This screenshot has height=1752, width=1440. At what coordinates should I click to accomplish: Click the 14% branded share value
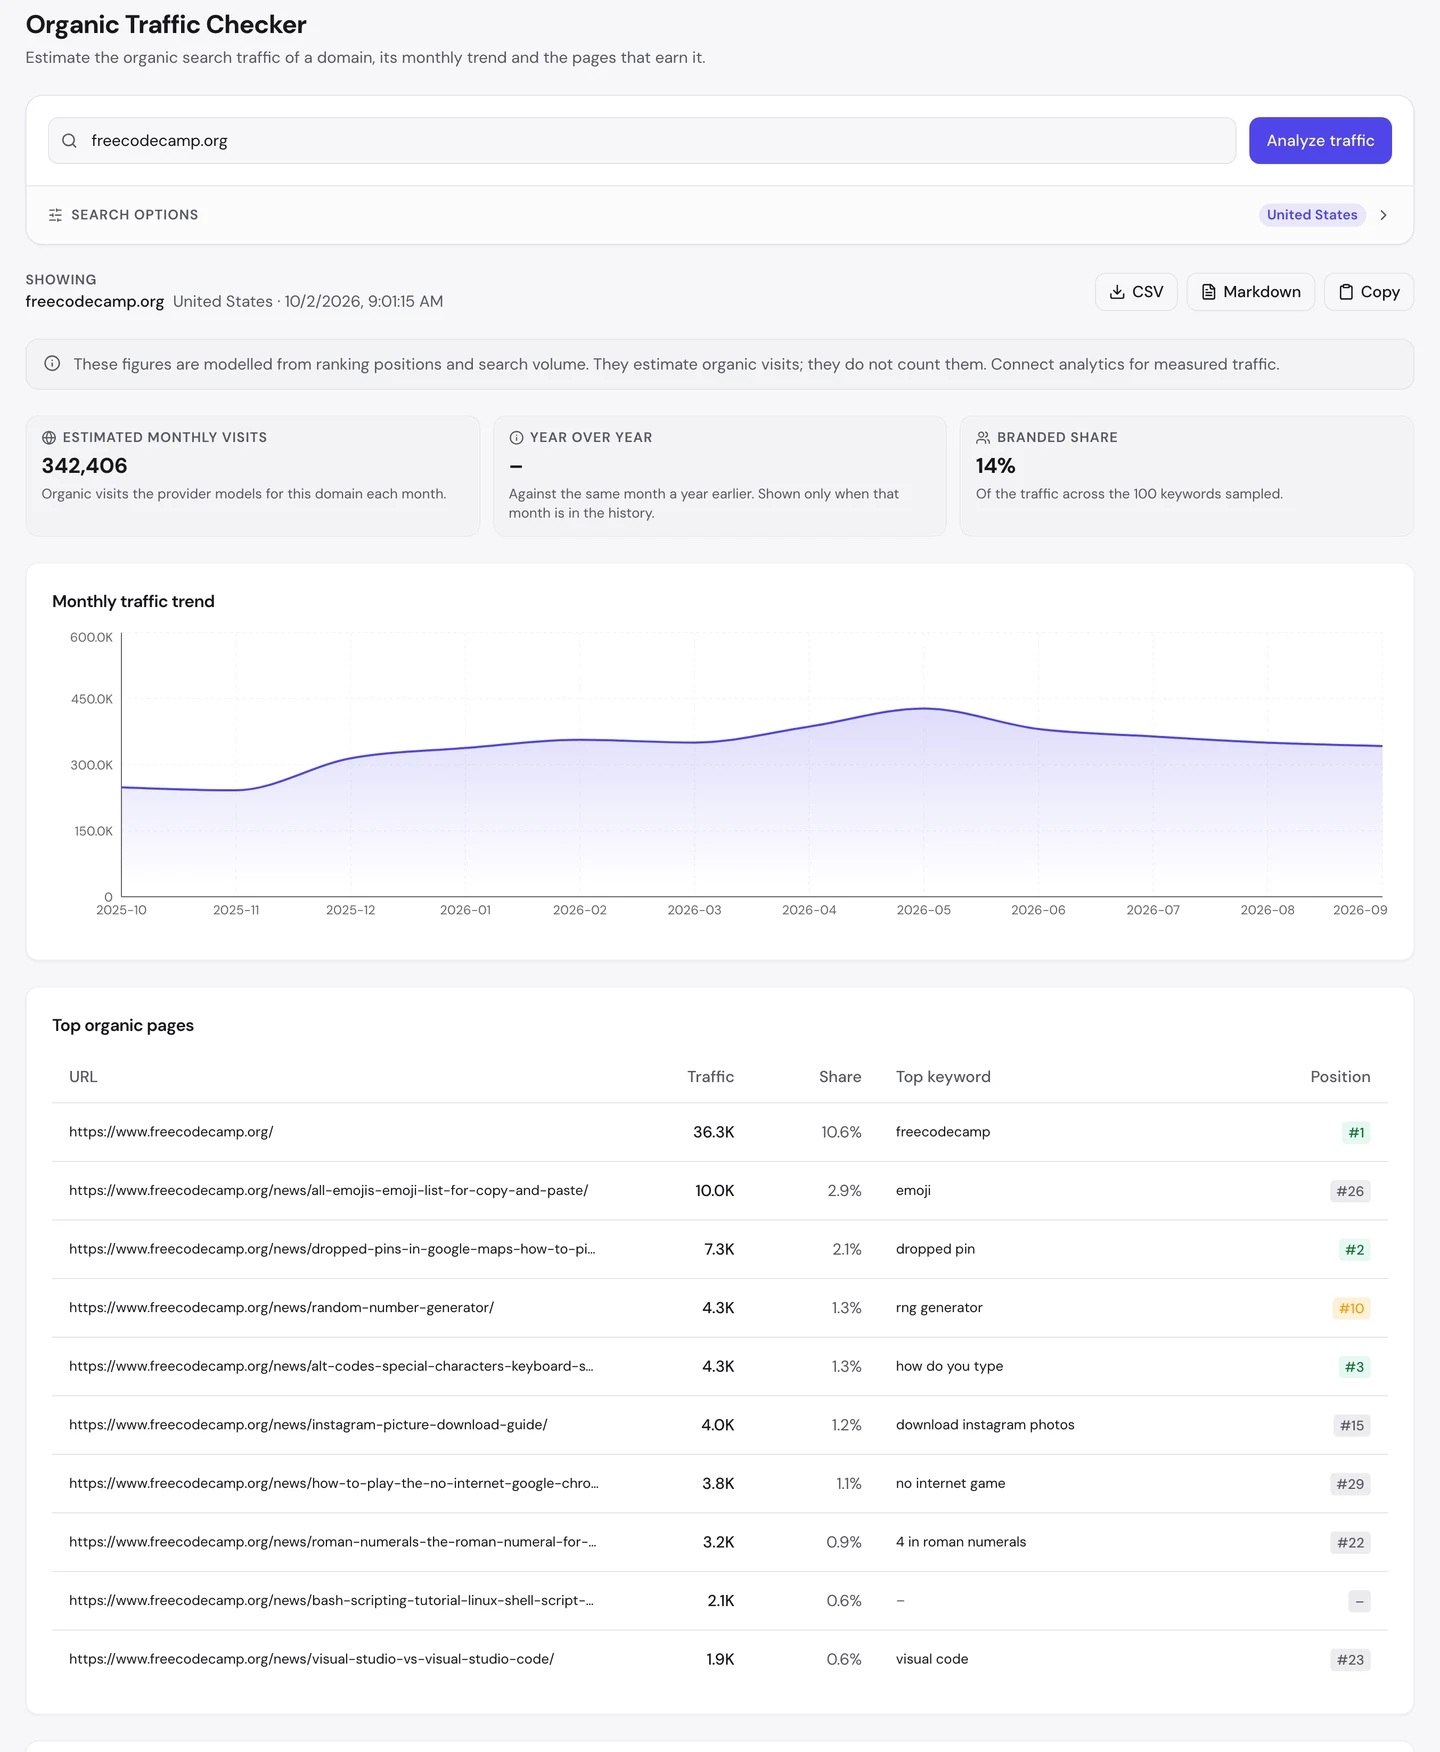(x=996, y=466)
